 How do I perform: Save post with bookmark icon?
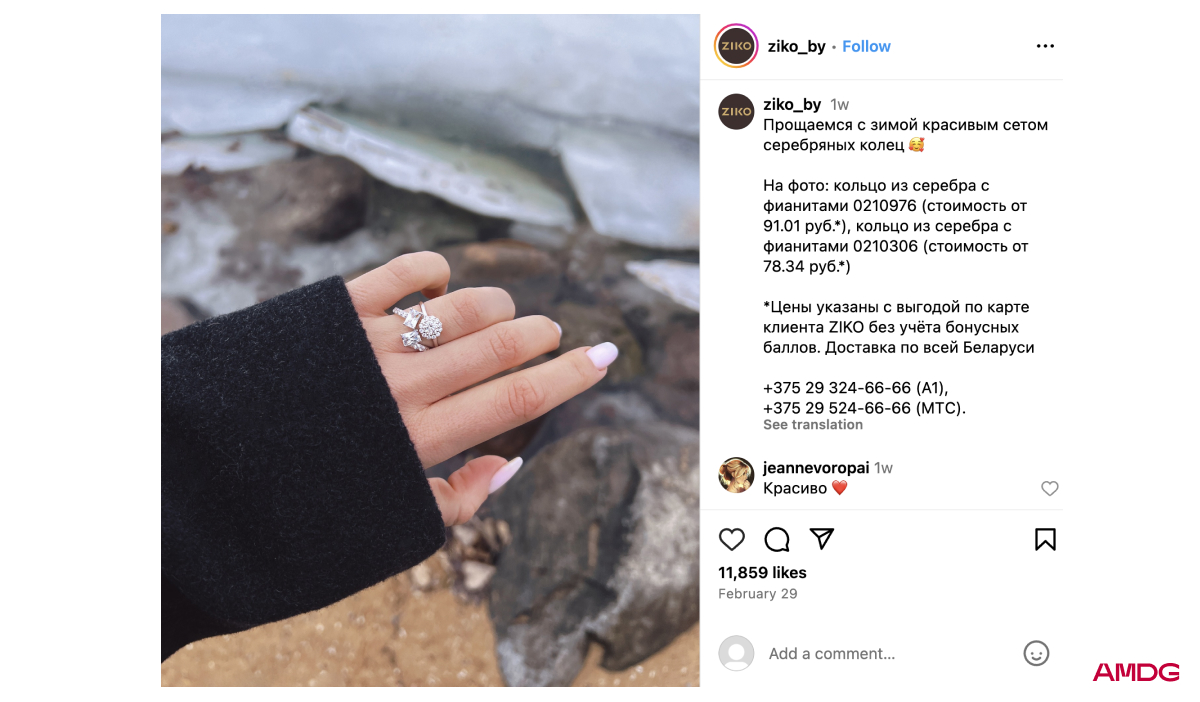point(1045,540)
